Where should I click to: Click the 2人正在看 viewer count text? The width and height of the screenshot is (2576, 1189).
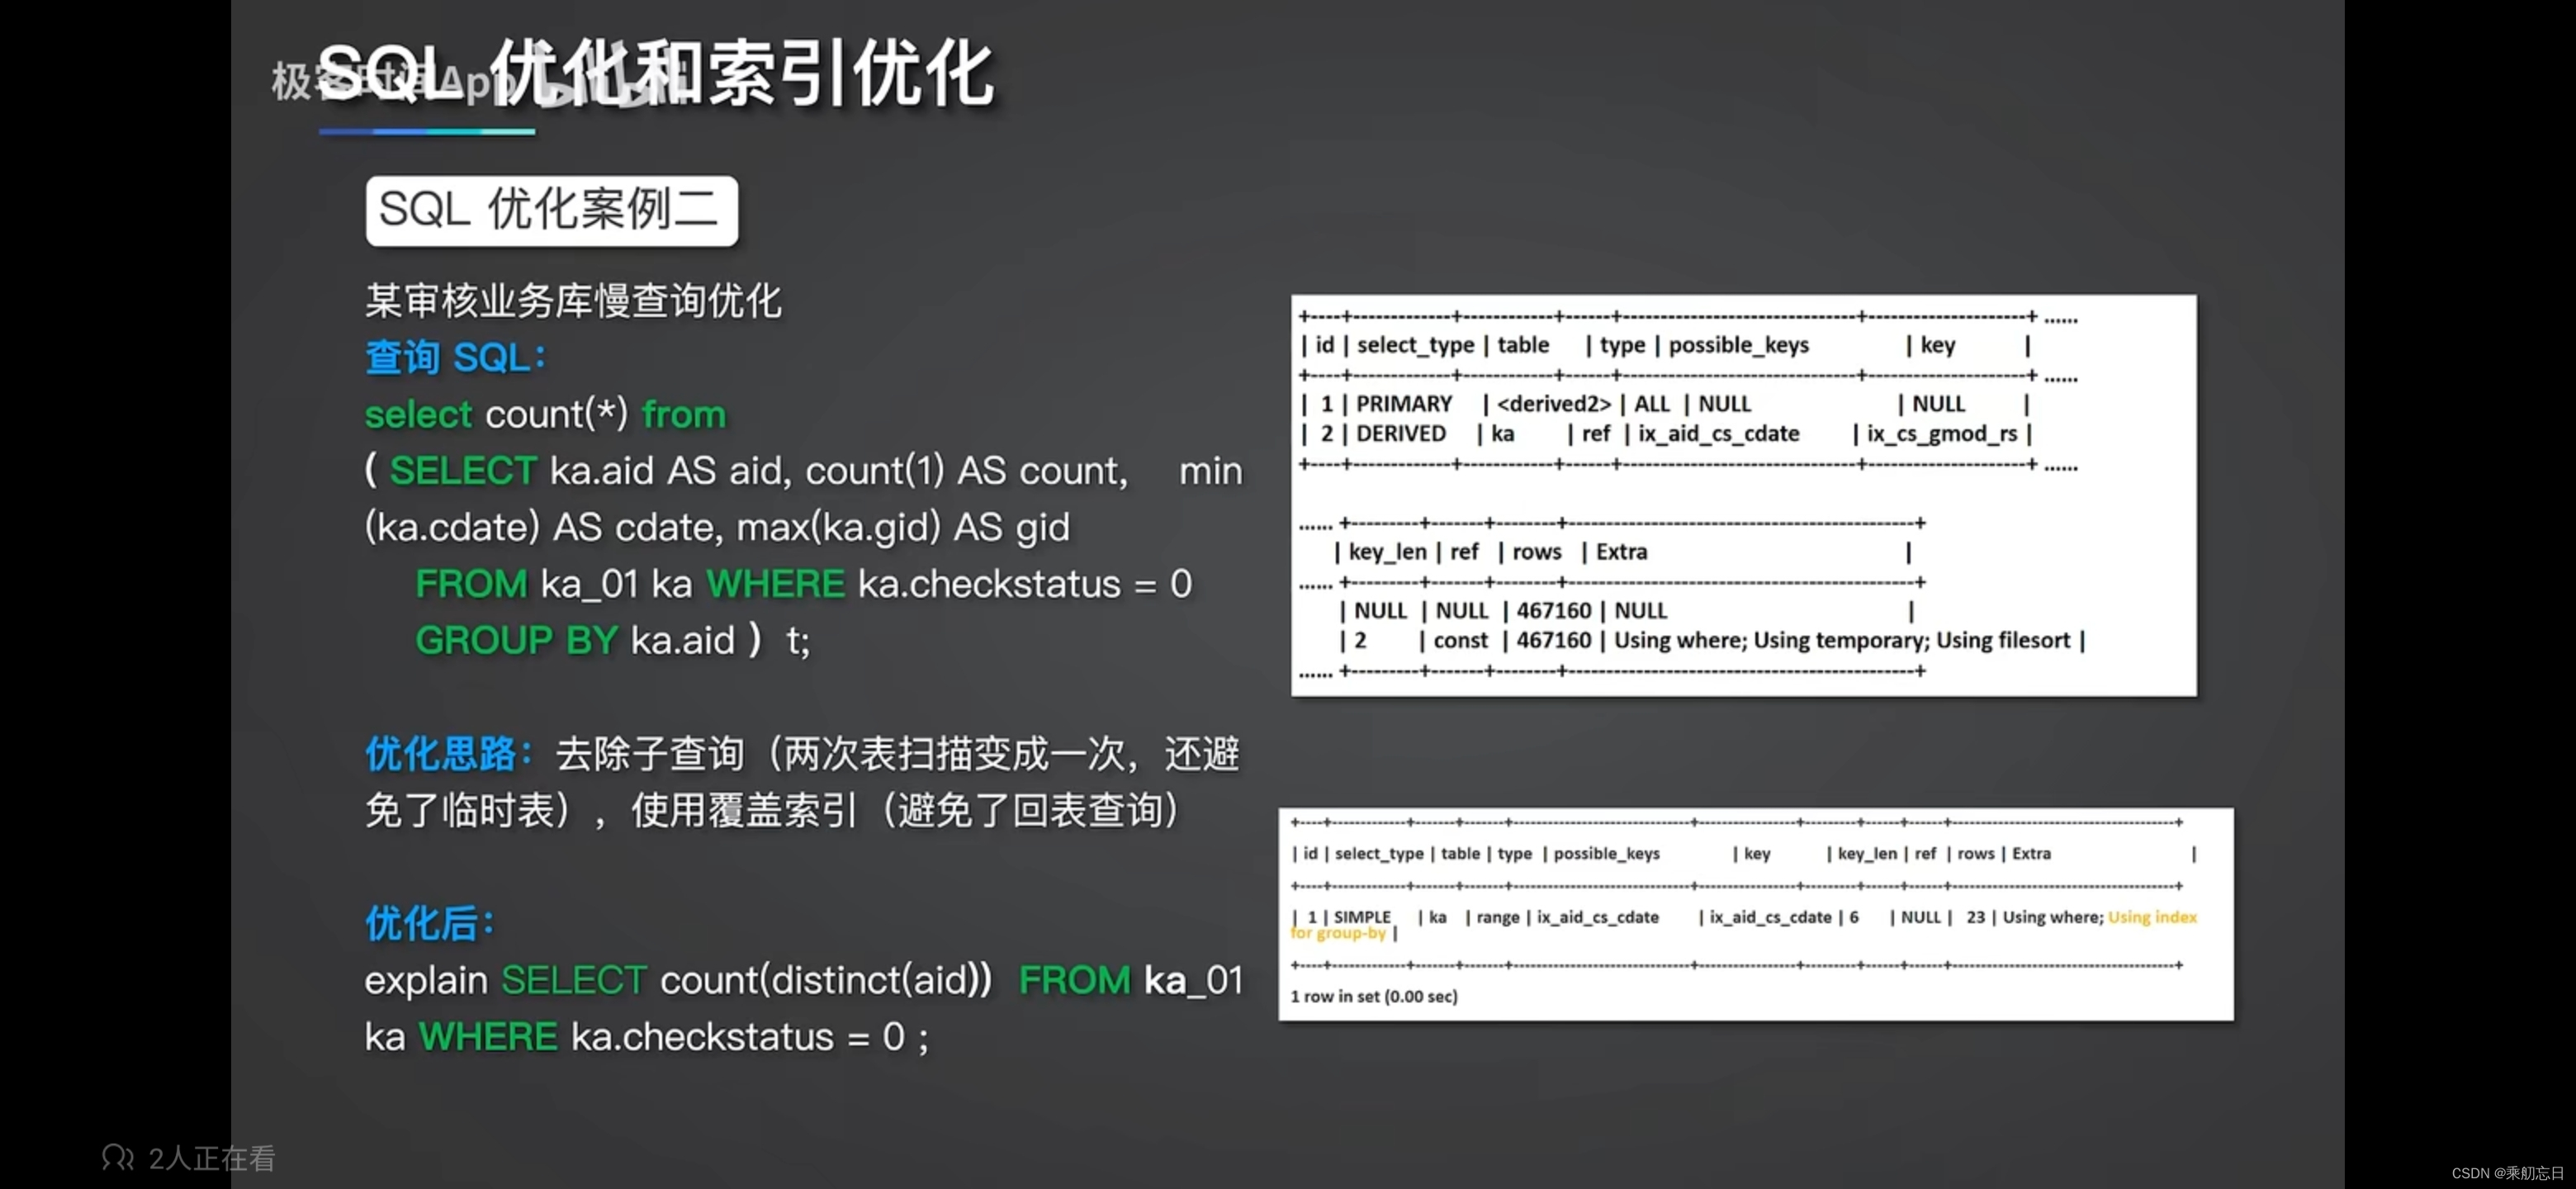point(211,1158)
